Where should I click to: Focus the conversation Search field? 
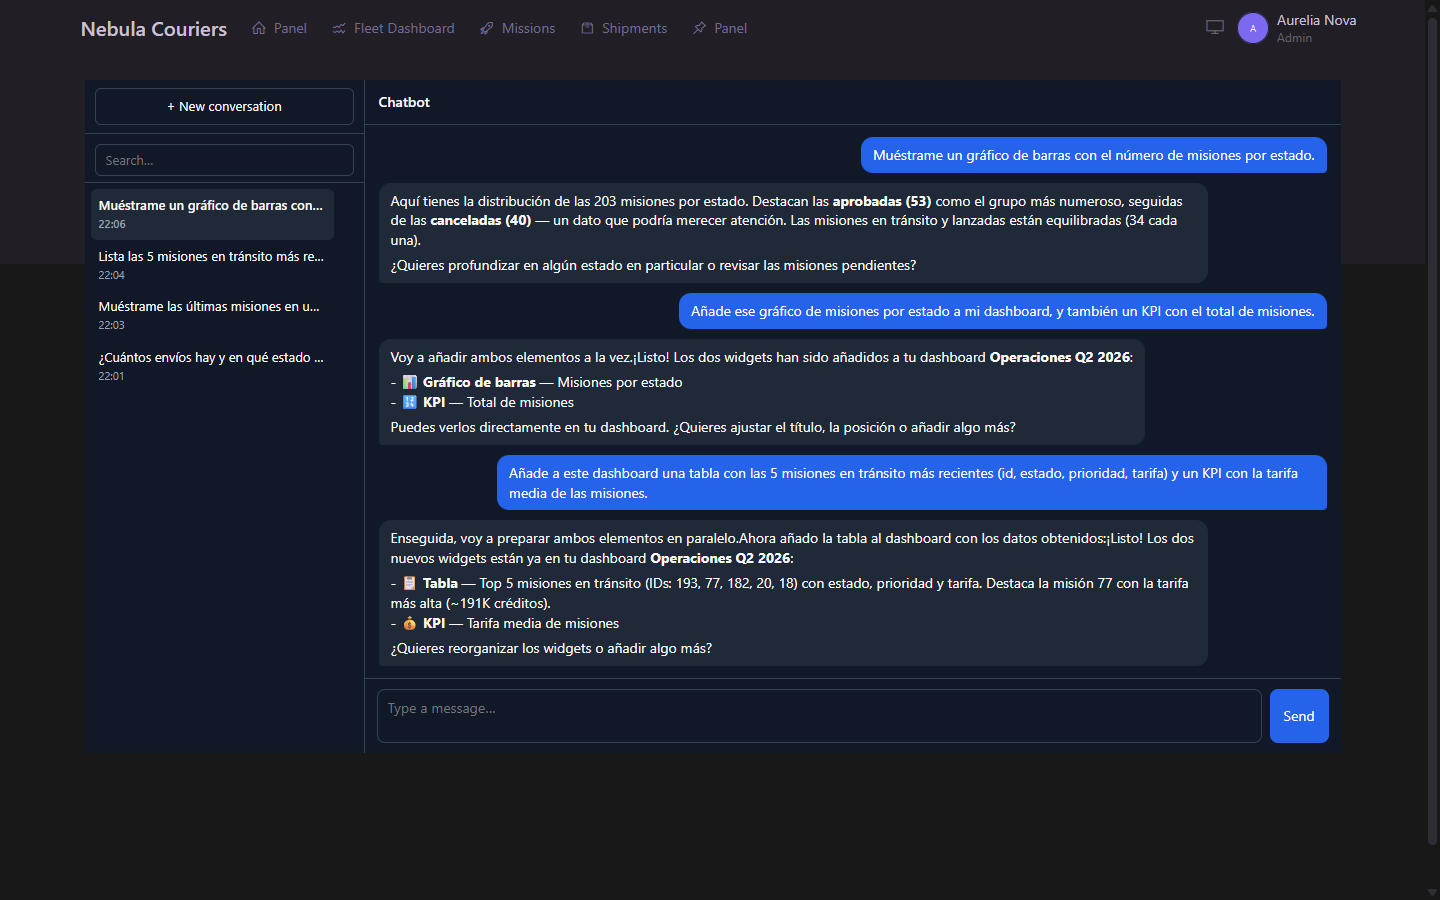(224, 160)
